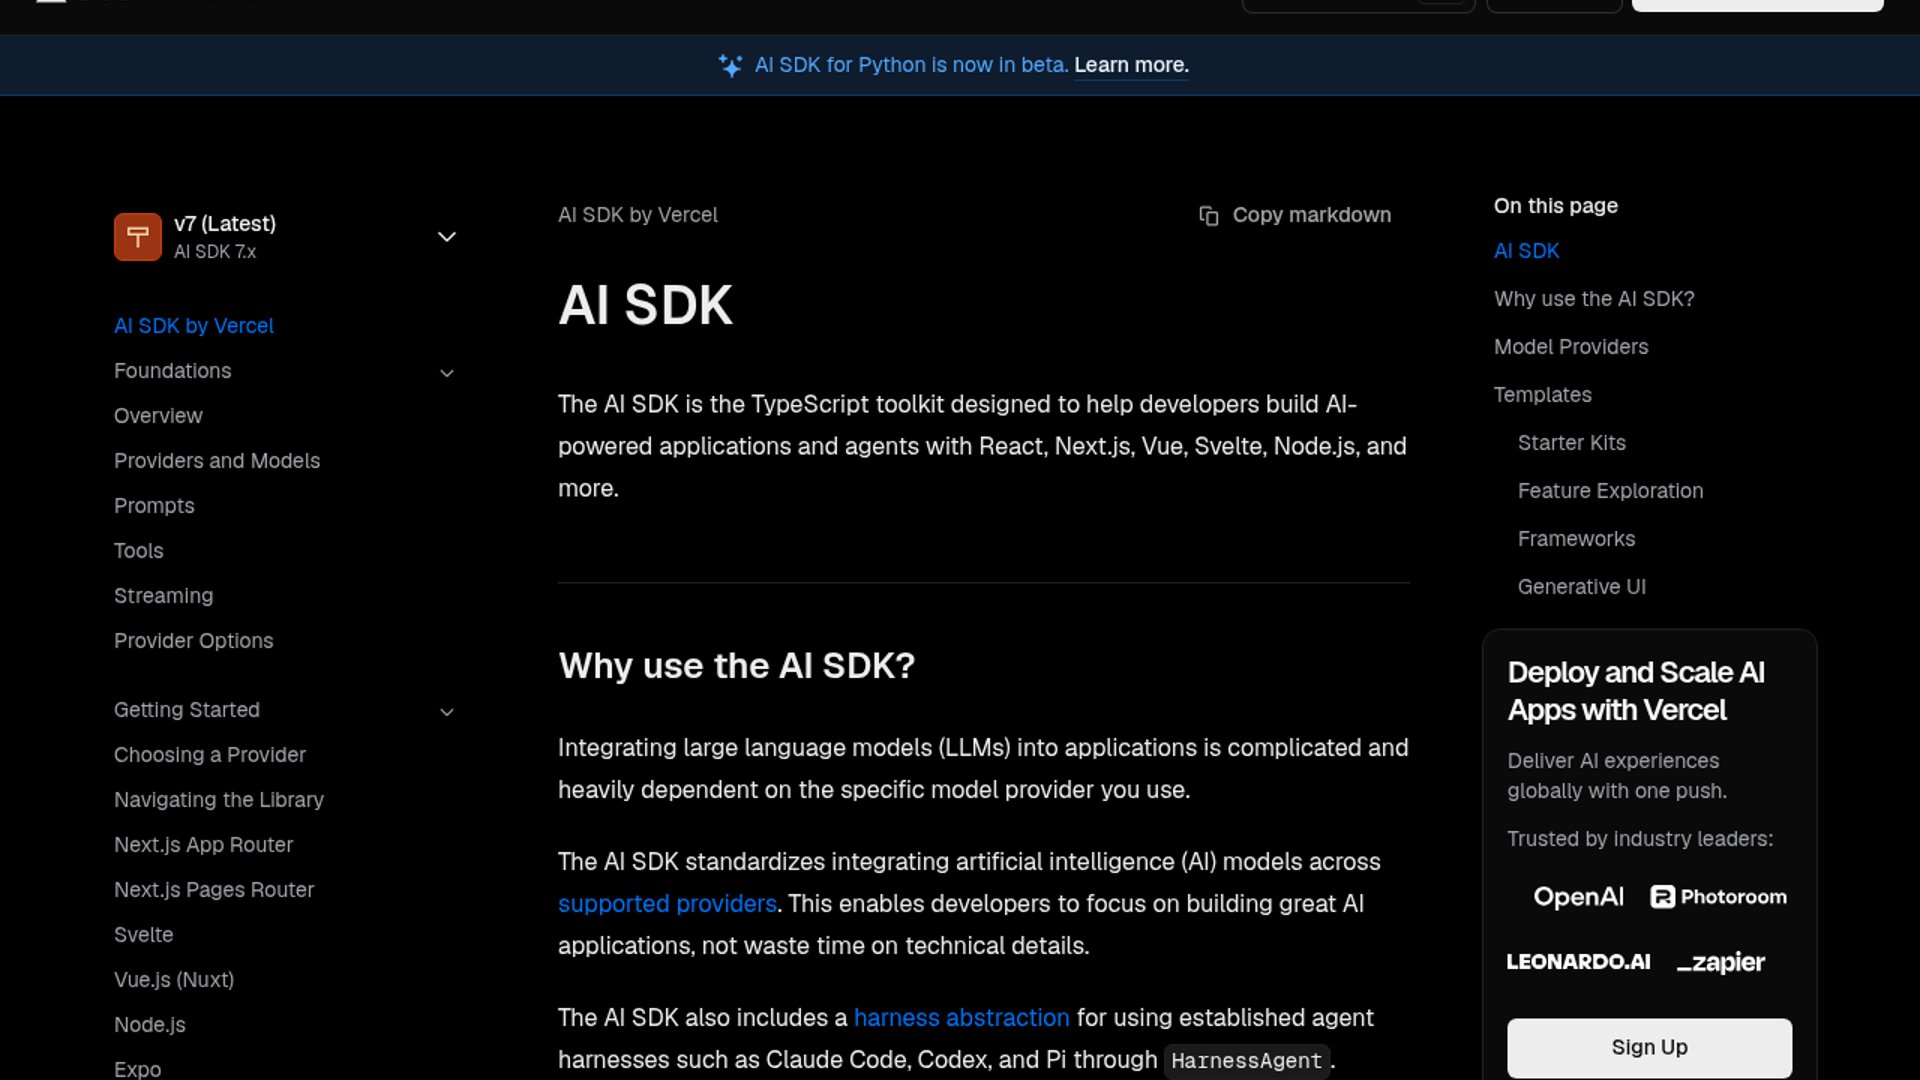Jump to Templates section anchor

[1542, 395]
